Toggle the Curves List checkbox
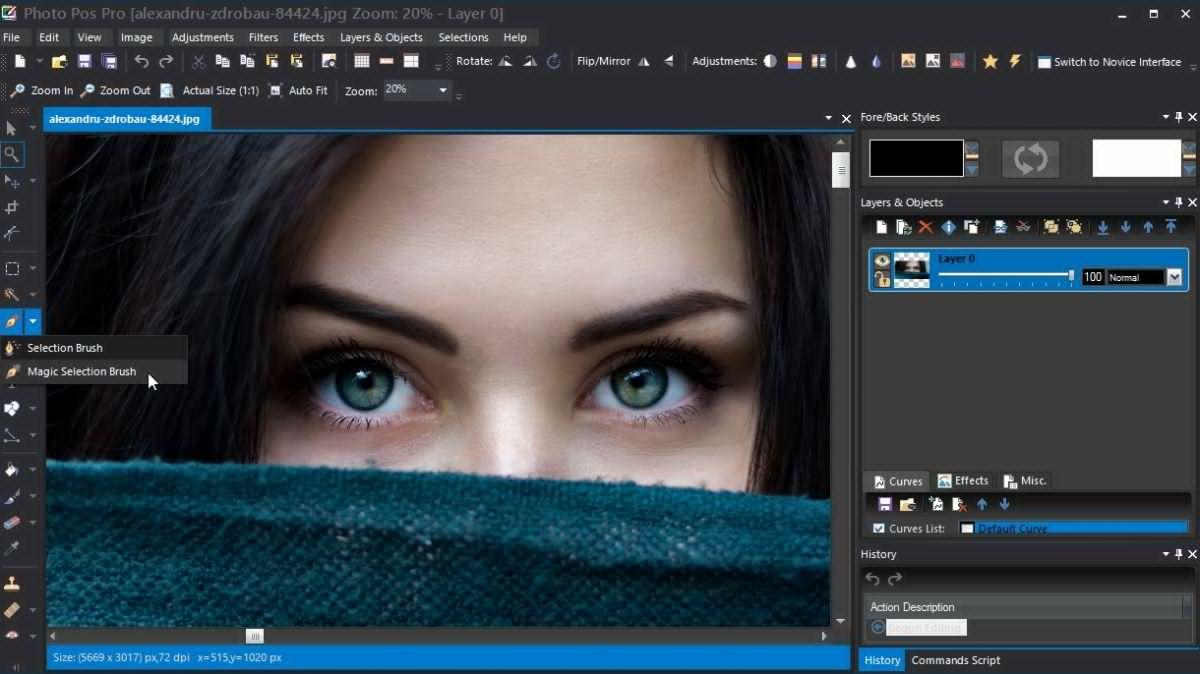1200x674 pixels. coord(878,528)
